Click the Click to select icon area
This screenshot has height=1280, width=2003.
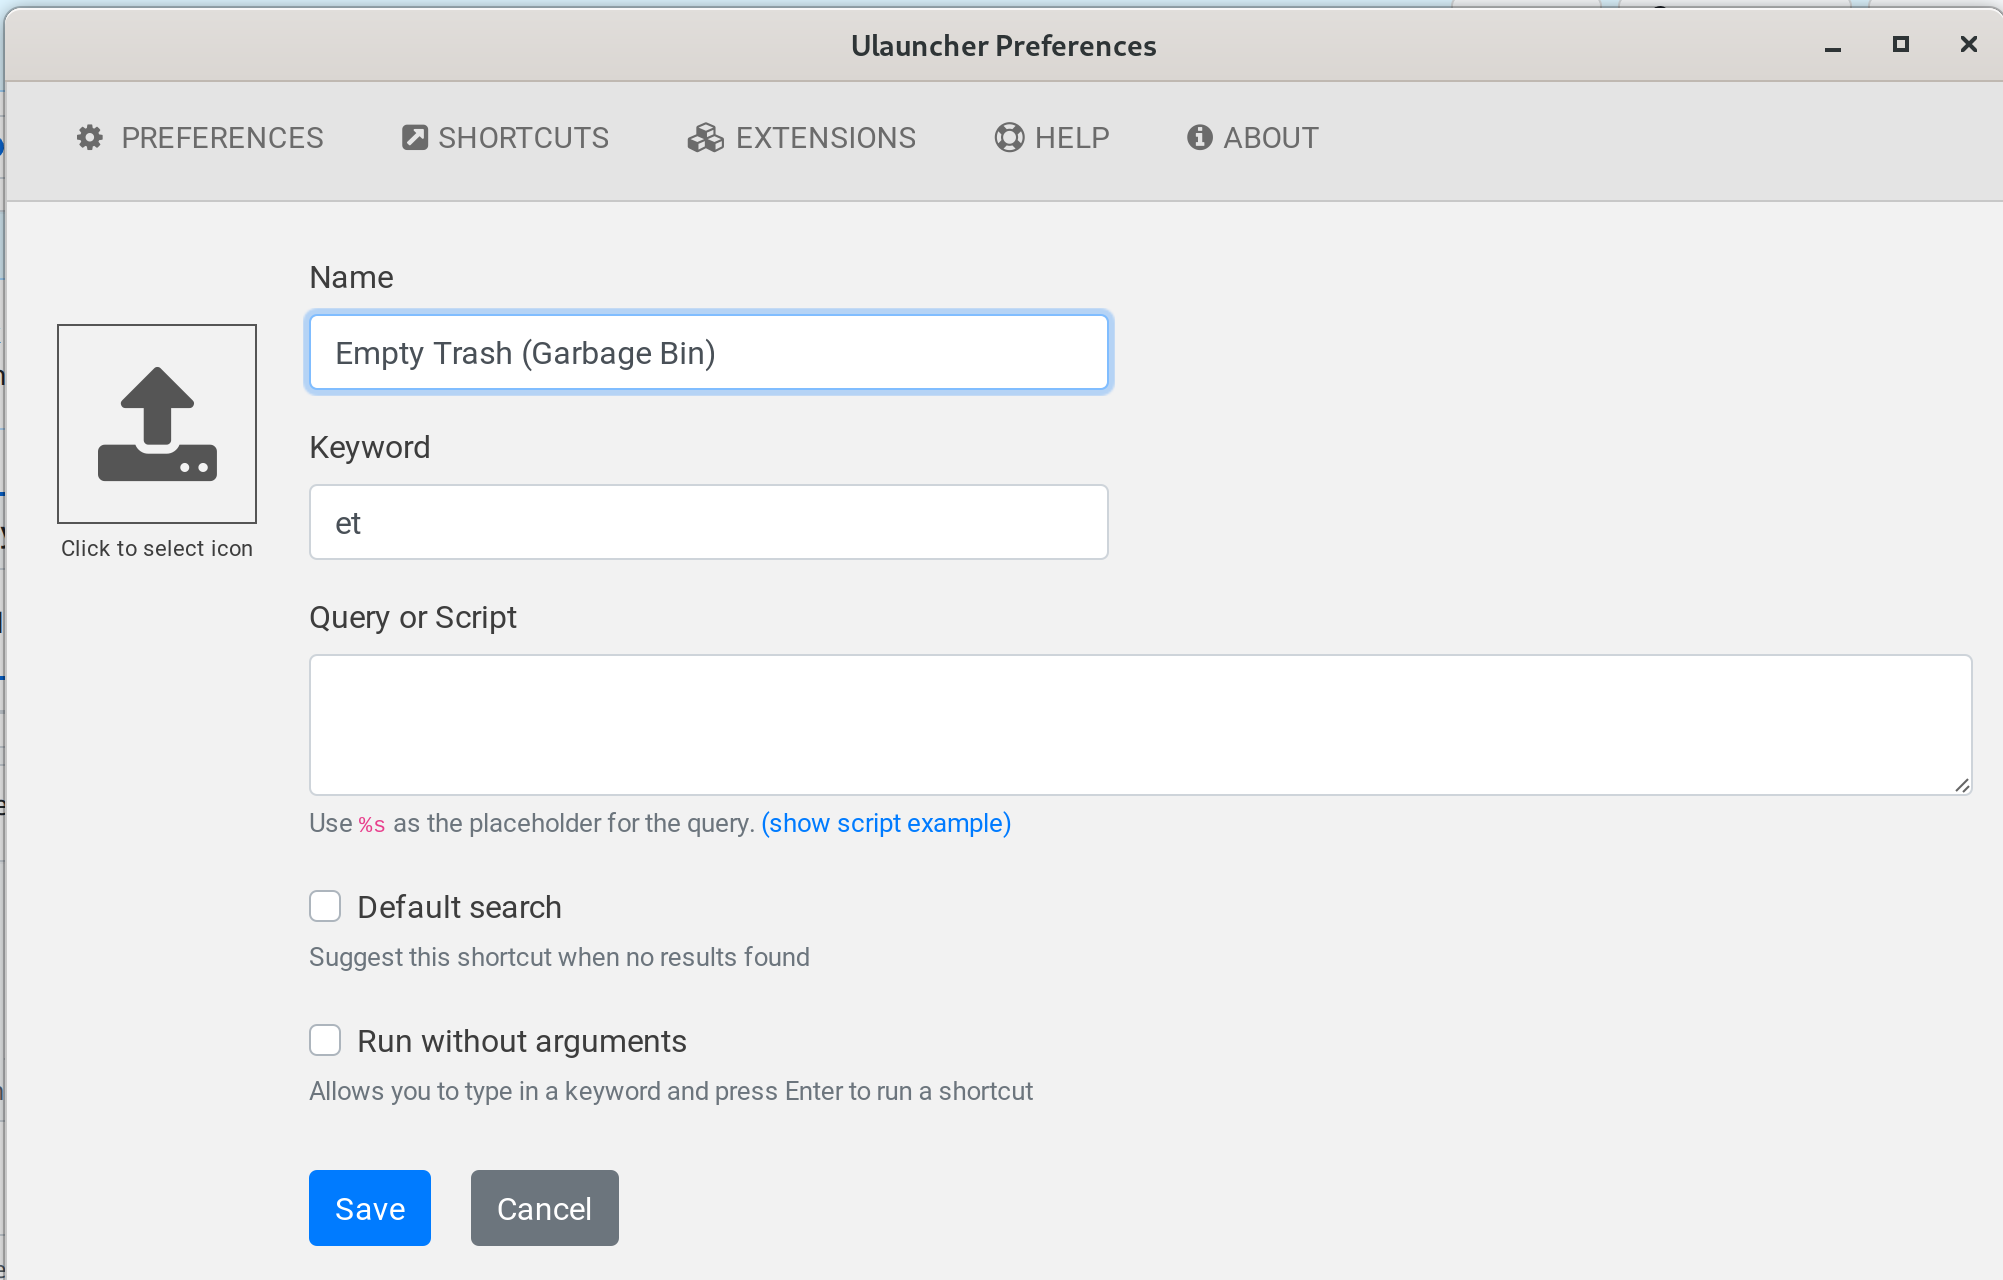(x=157, y=548)
